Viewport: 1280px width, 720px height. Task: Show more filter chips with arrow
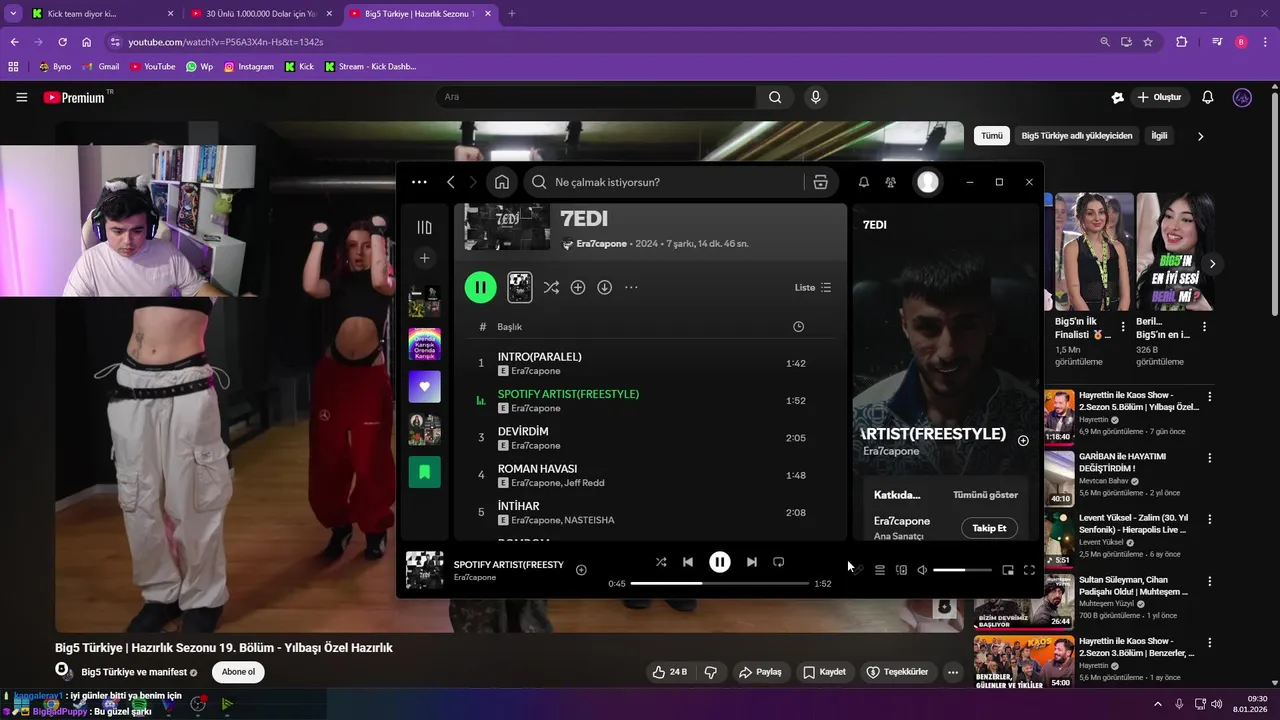point(1201,136)
